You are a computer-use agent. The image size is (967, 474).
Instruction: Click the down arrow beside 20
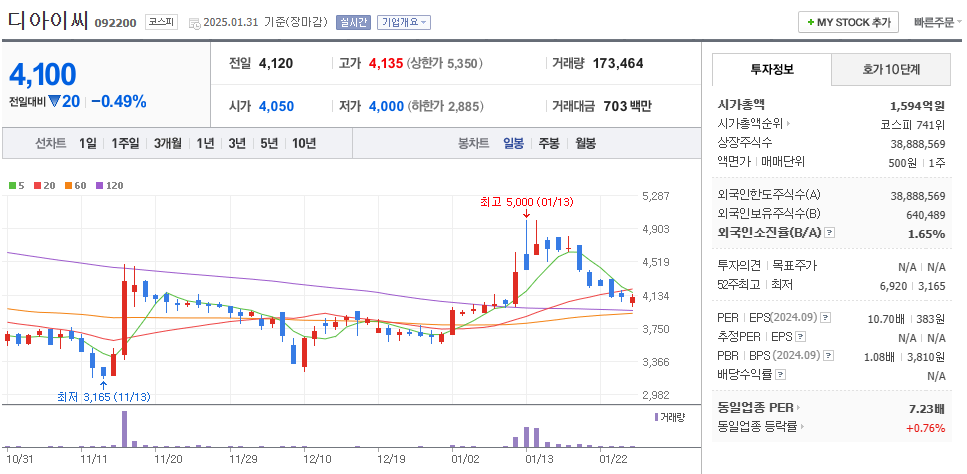point(54,102)
